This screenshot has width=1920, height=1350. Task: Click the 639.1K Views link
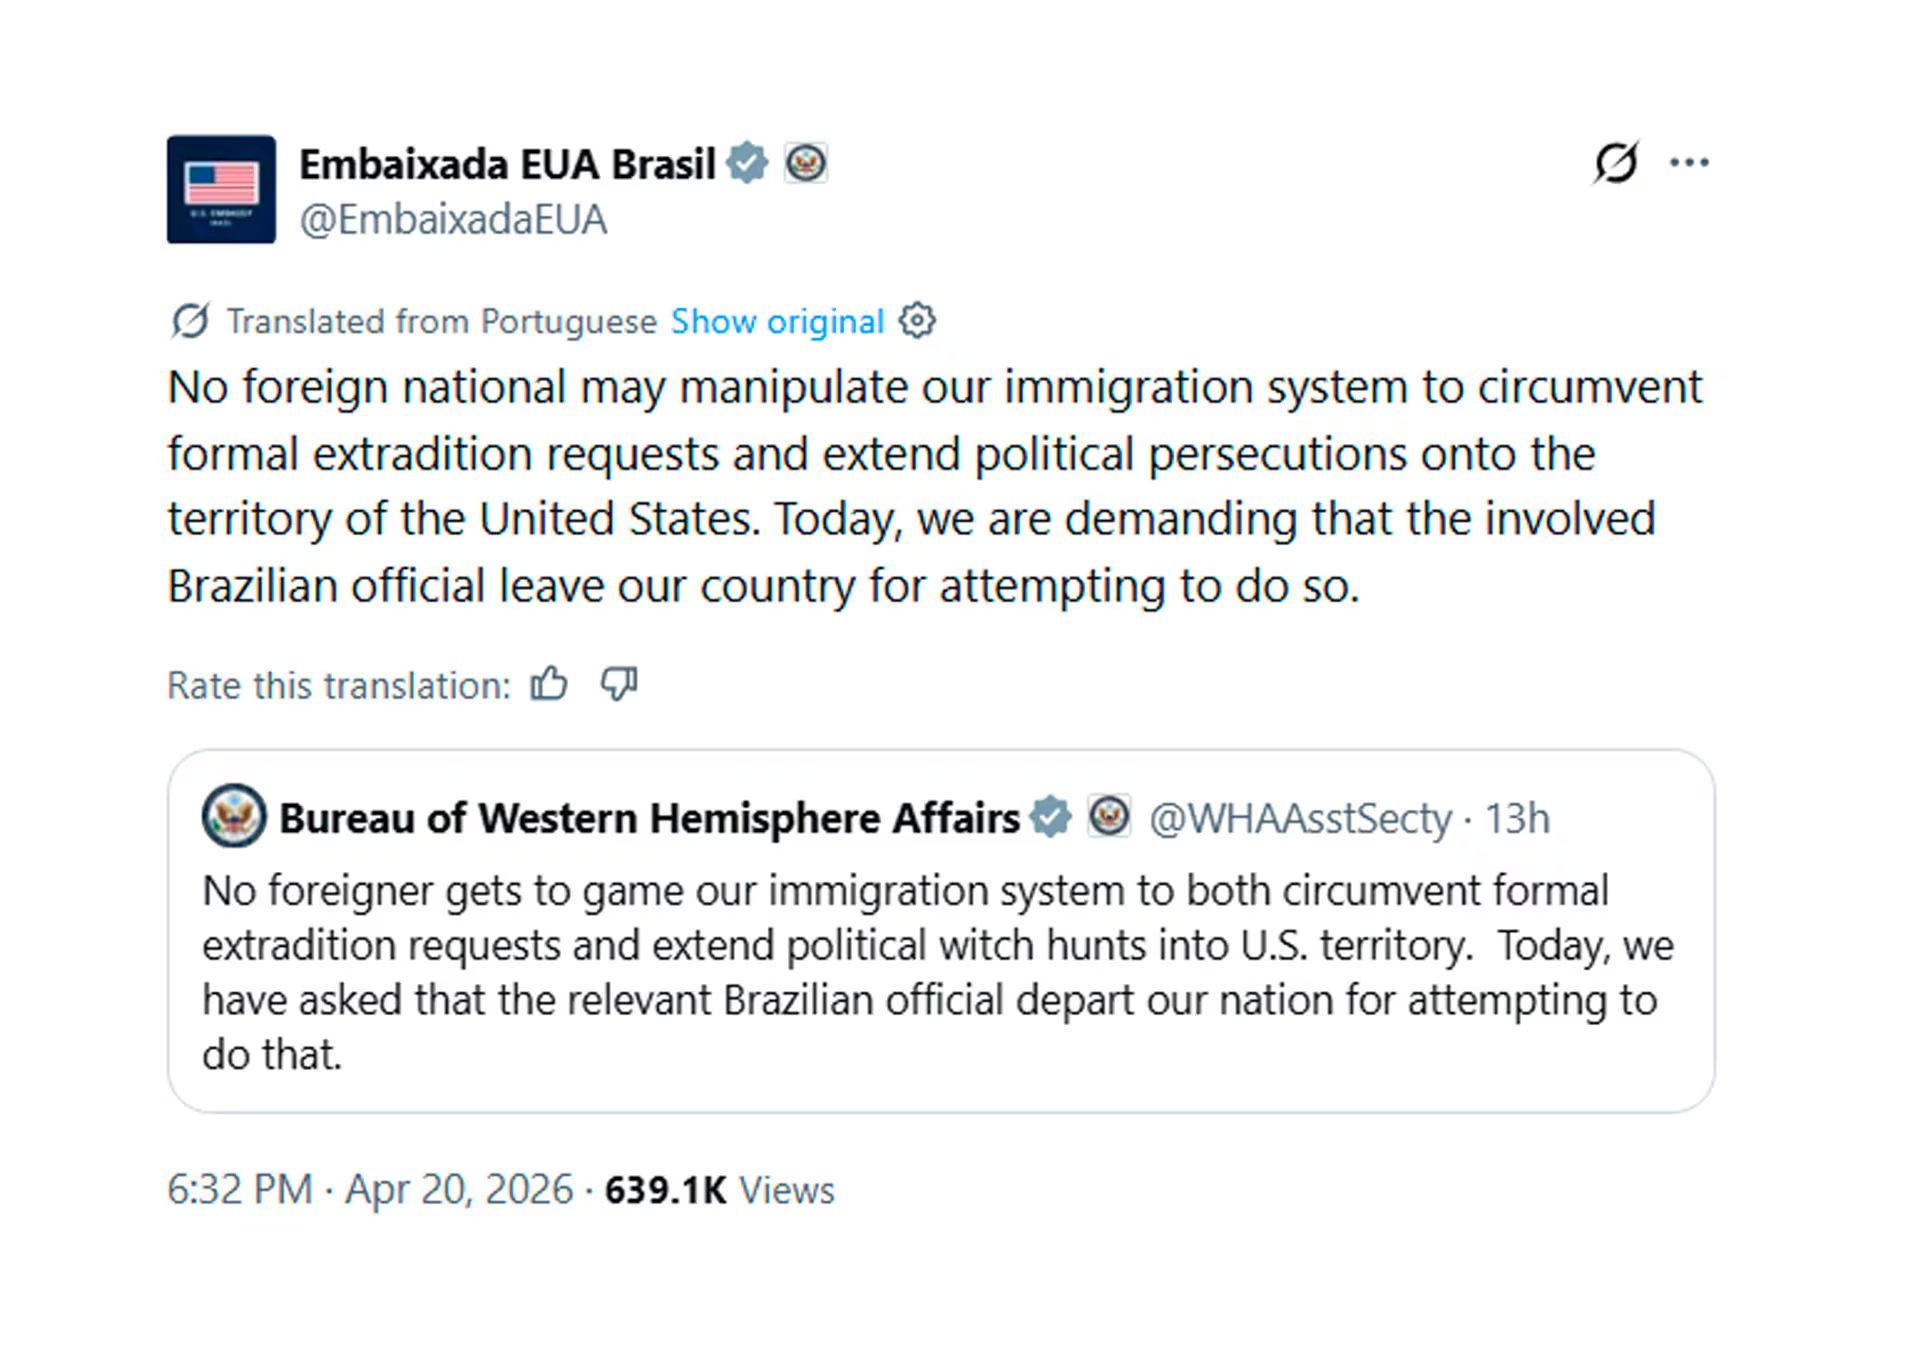click(720, 1190)
